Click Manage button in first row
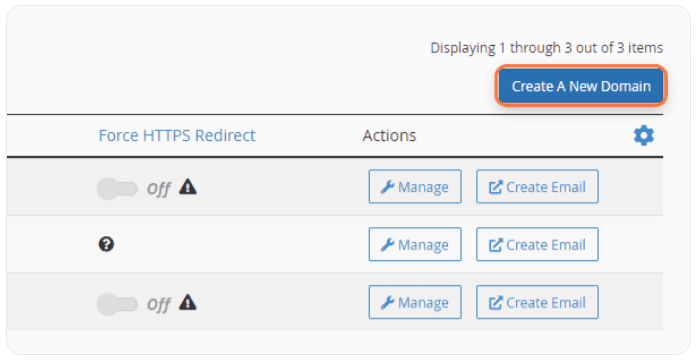700x361 pixels. click(415, 187)
